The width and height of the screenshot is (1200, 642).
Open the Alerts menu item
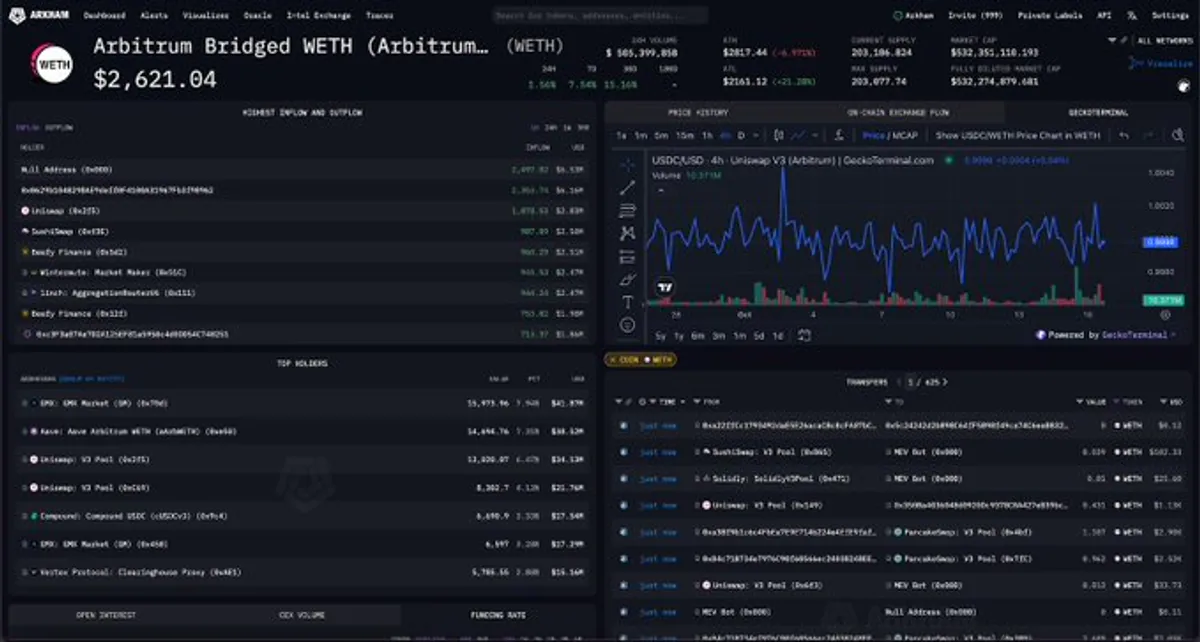click(x=154, y=16)
